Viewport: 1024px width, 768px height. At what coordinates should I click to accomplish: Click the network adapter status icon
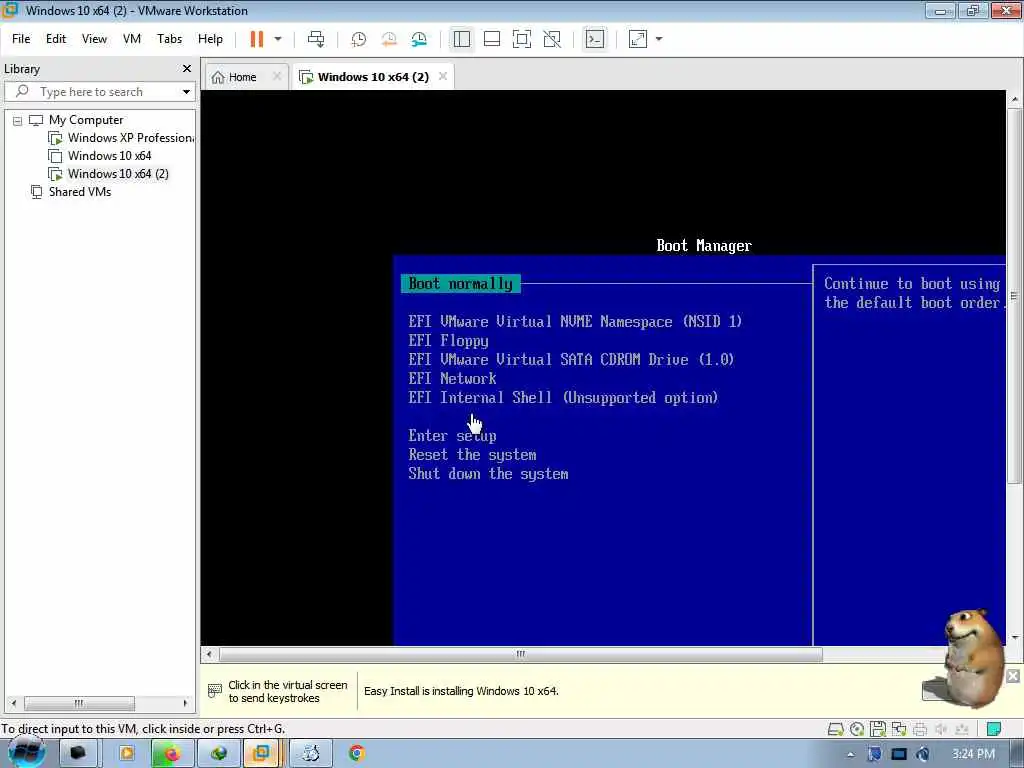pos(899,729)
